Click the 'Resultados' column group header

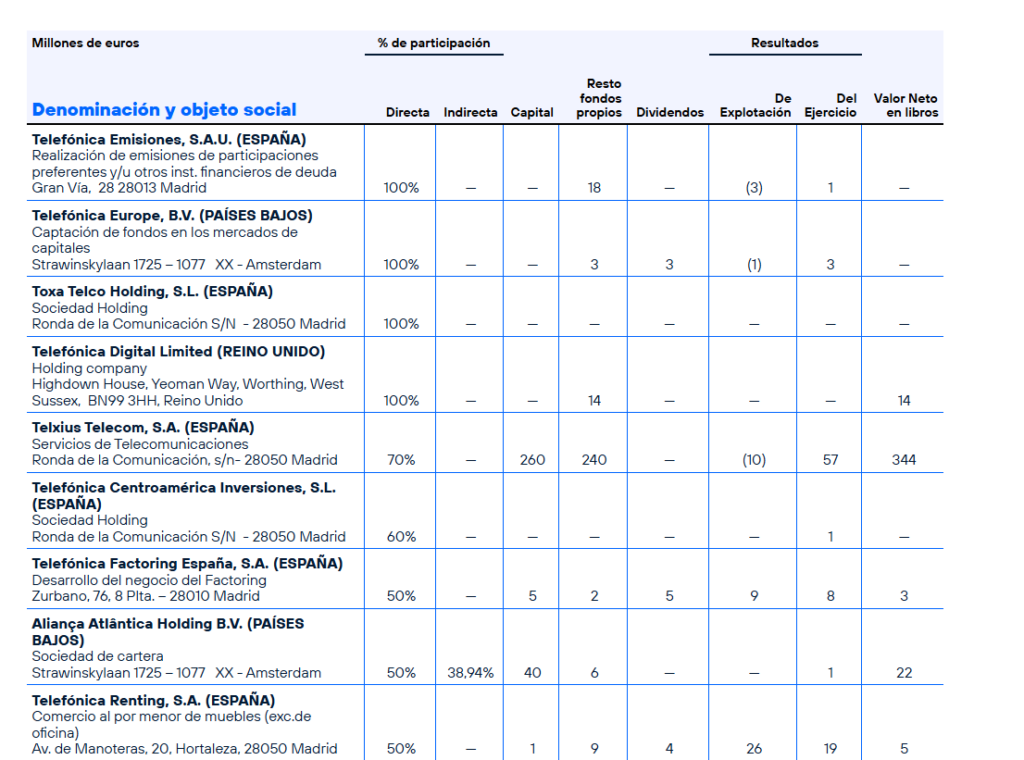tap(784, 43)
